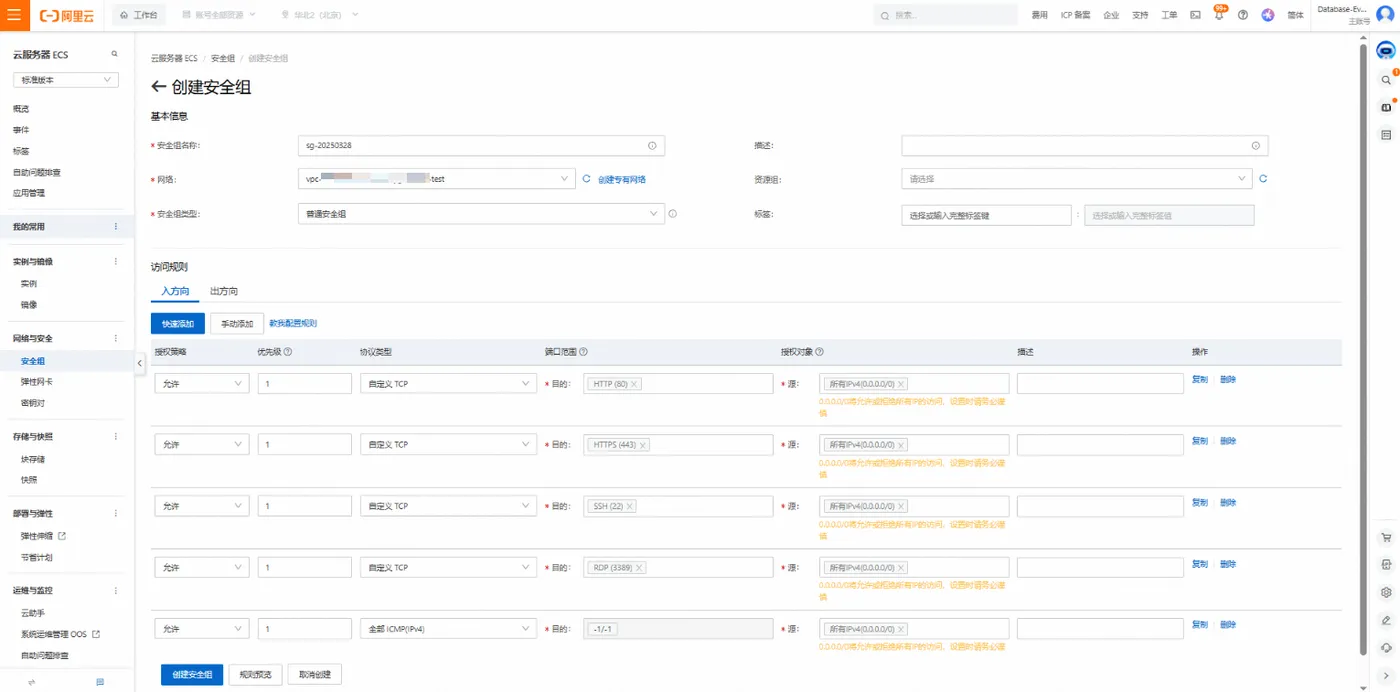Collapse the left sidebar with the arrow handle
Screen dimensions: 1400x692
[x=140, y=363]
